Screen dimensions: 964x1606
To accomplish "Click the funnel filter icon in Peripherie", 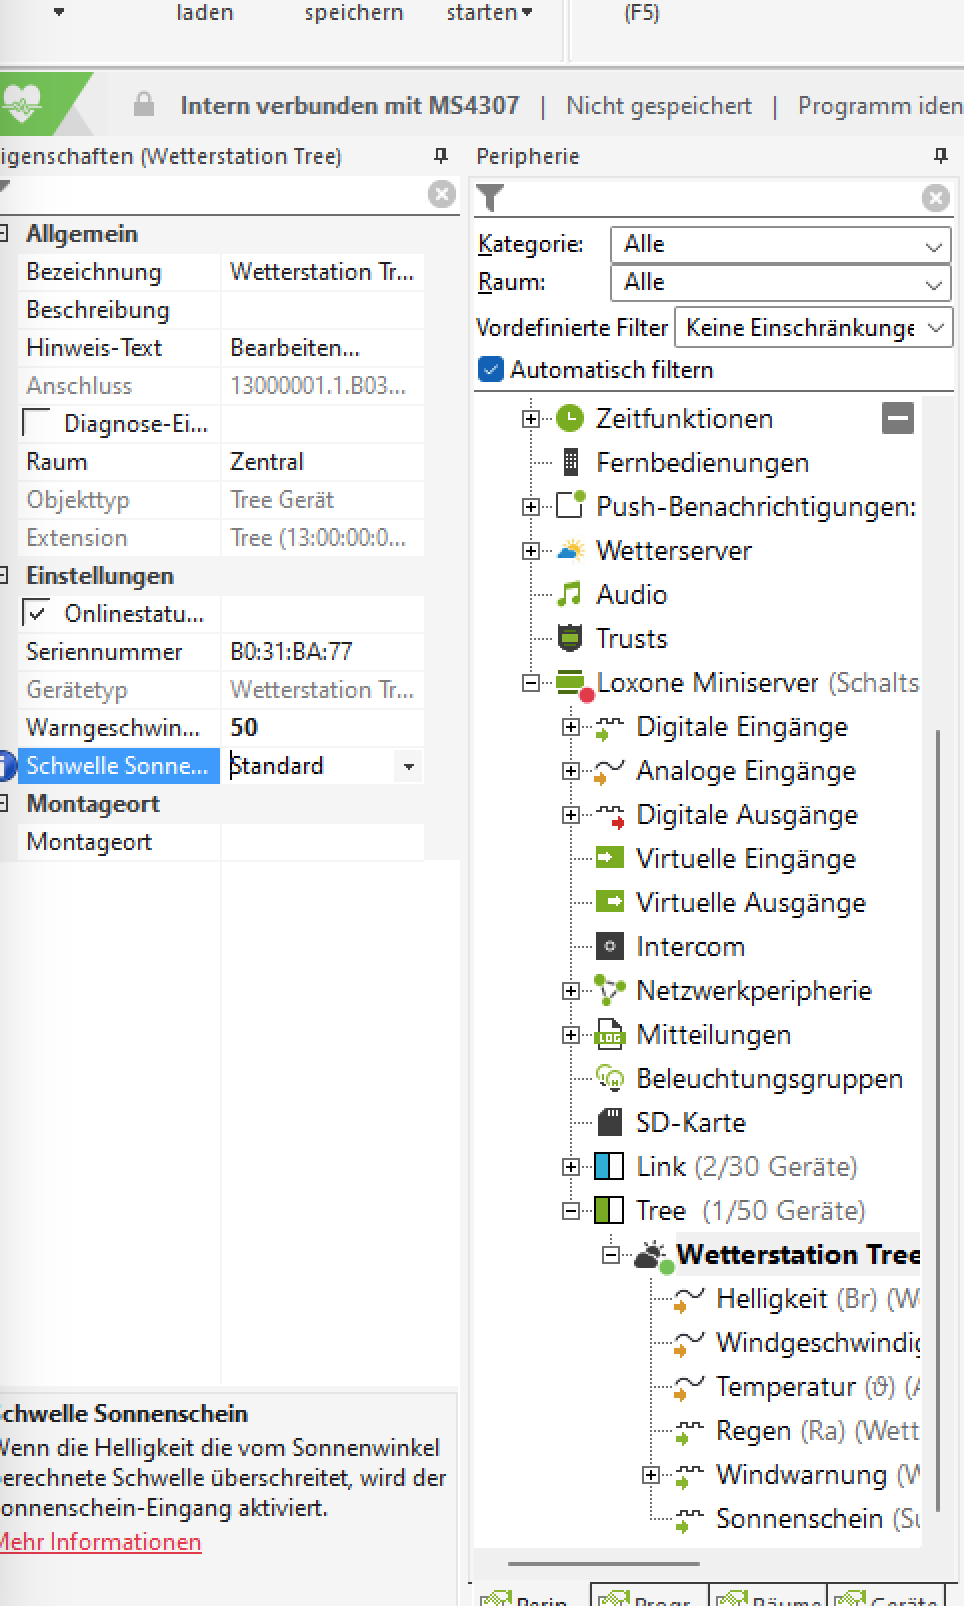I will (490, 198).
